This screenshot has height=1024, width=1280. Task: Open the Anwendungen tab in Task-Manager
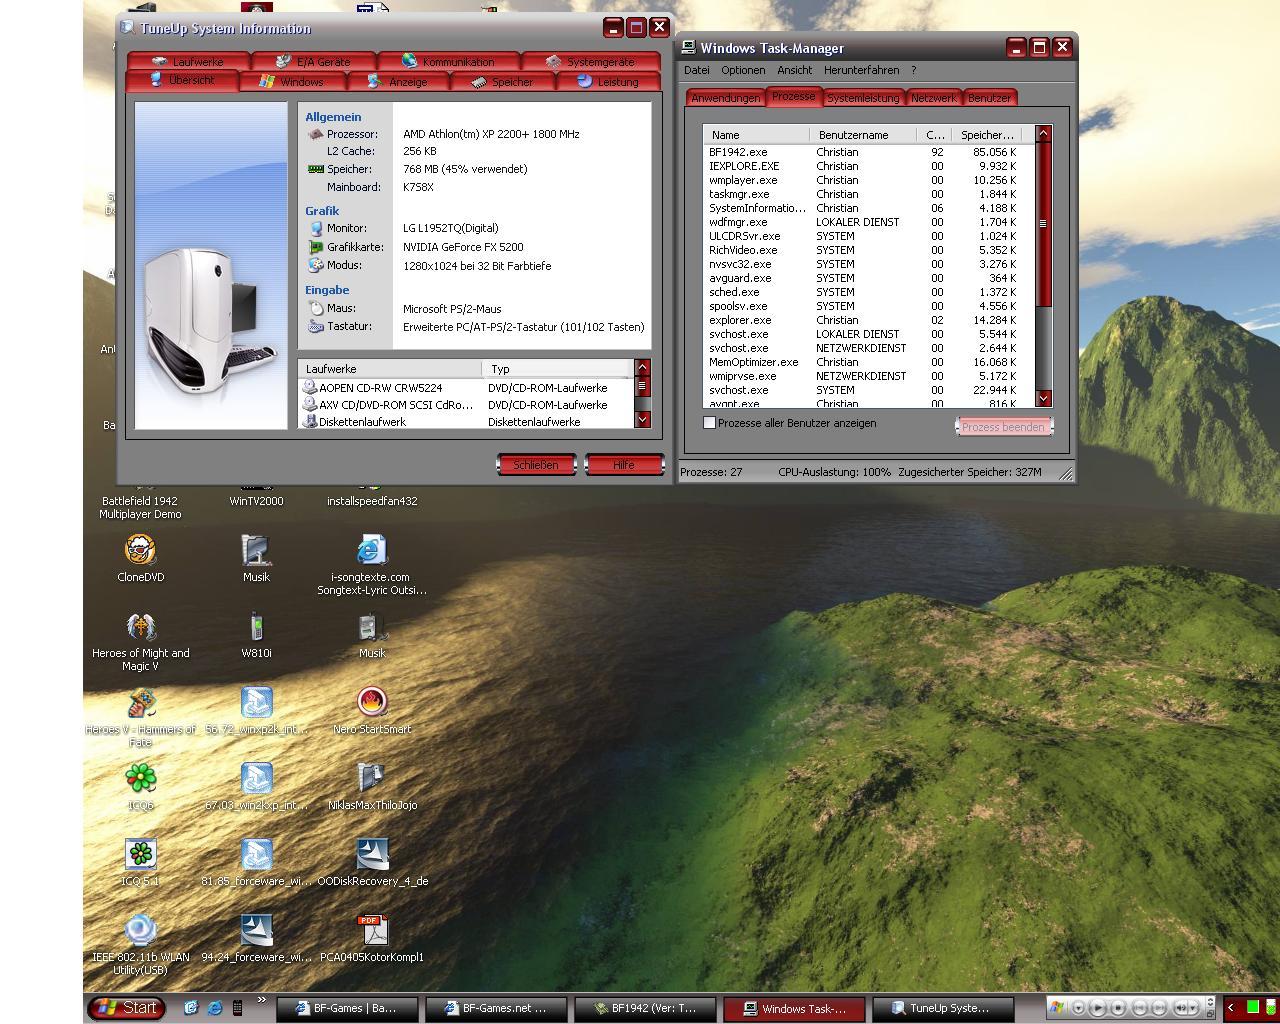pos(726,98)
